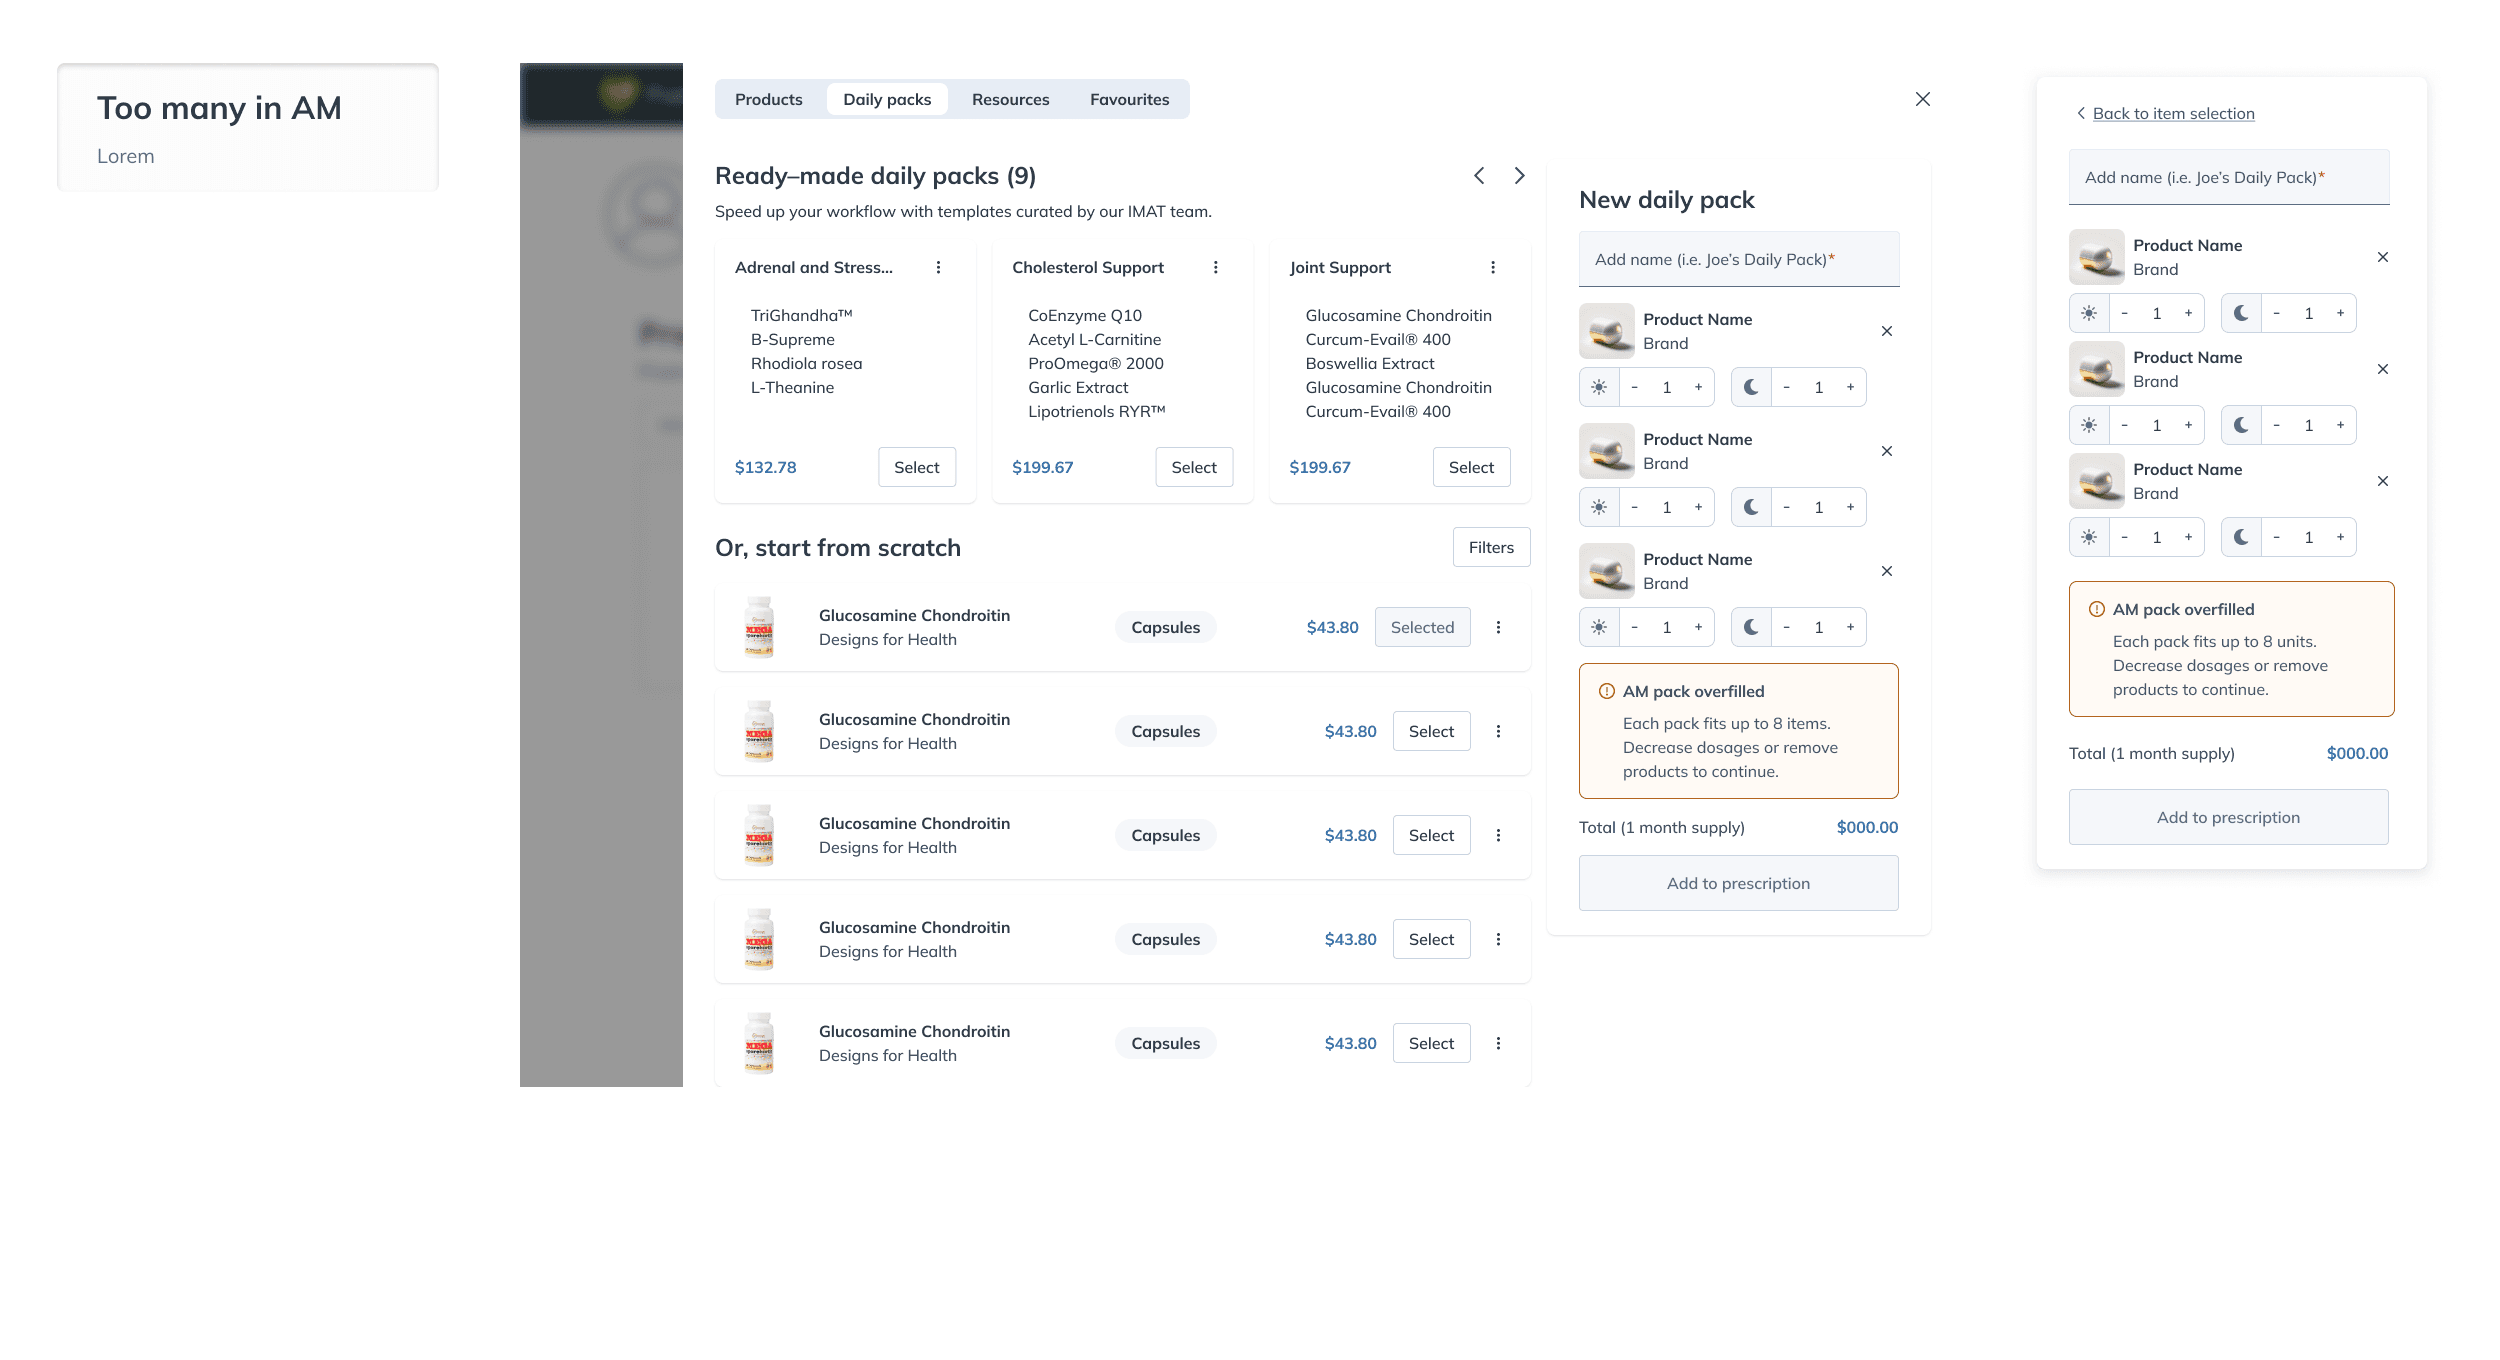Click Add to prescription in New daily pack
2500x1360 pixels.
(1738, 883)
